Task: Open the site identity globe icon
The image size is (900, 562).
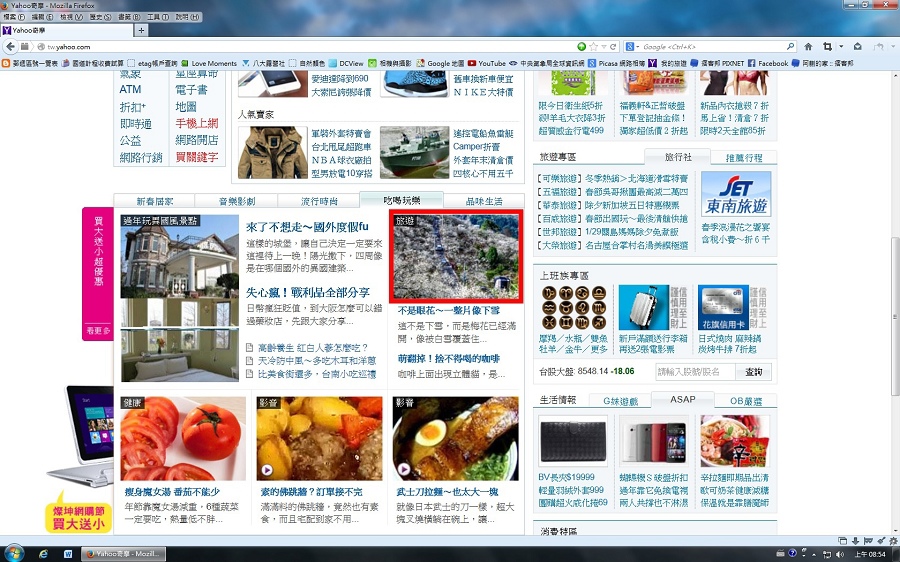Action: pyautogui.click(x=41, y=47)
